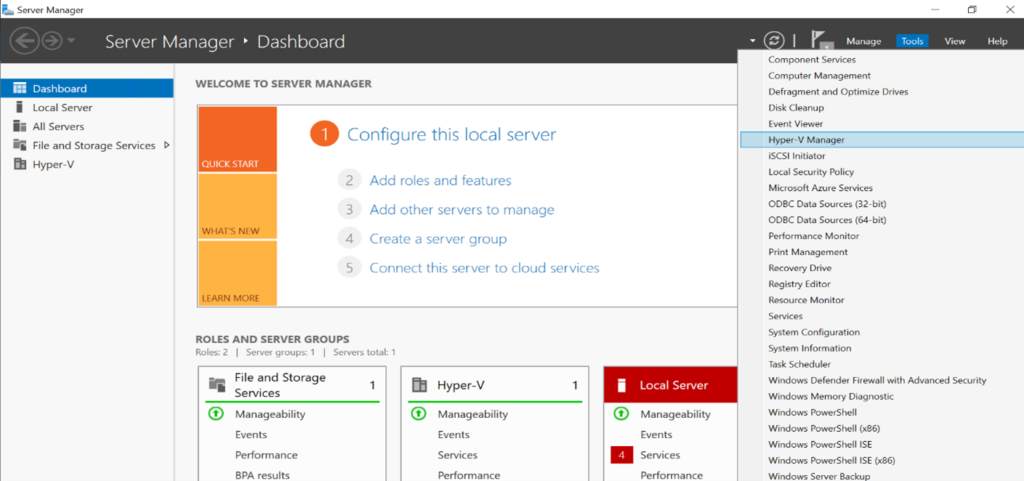
Task: Click the forward navigation arrow
Action: point(51,41)
